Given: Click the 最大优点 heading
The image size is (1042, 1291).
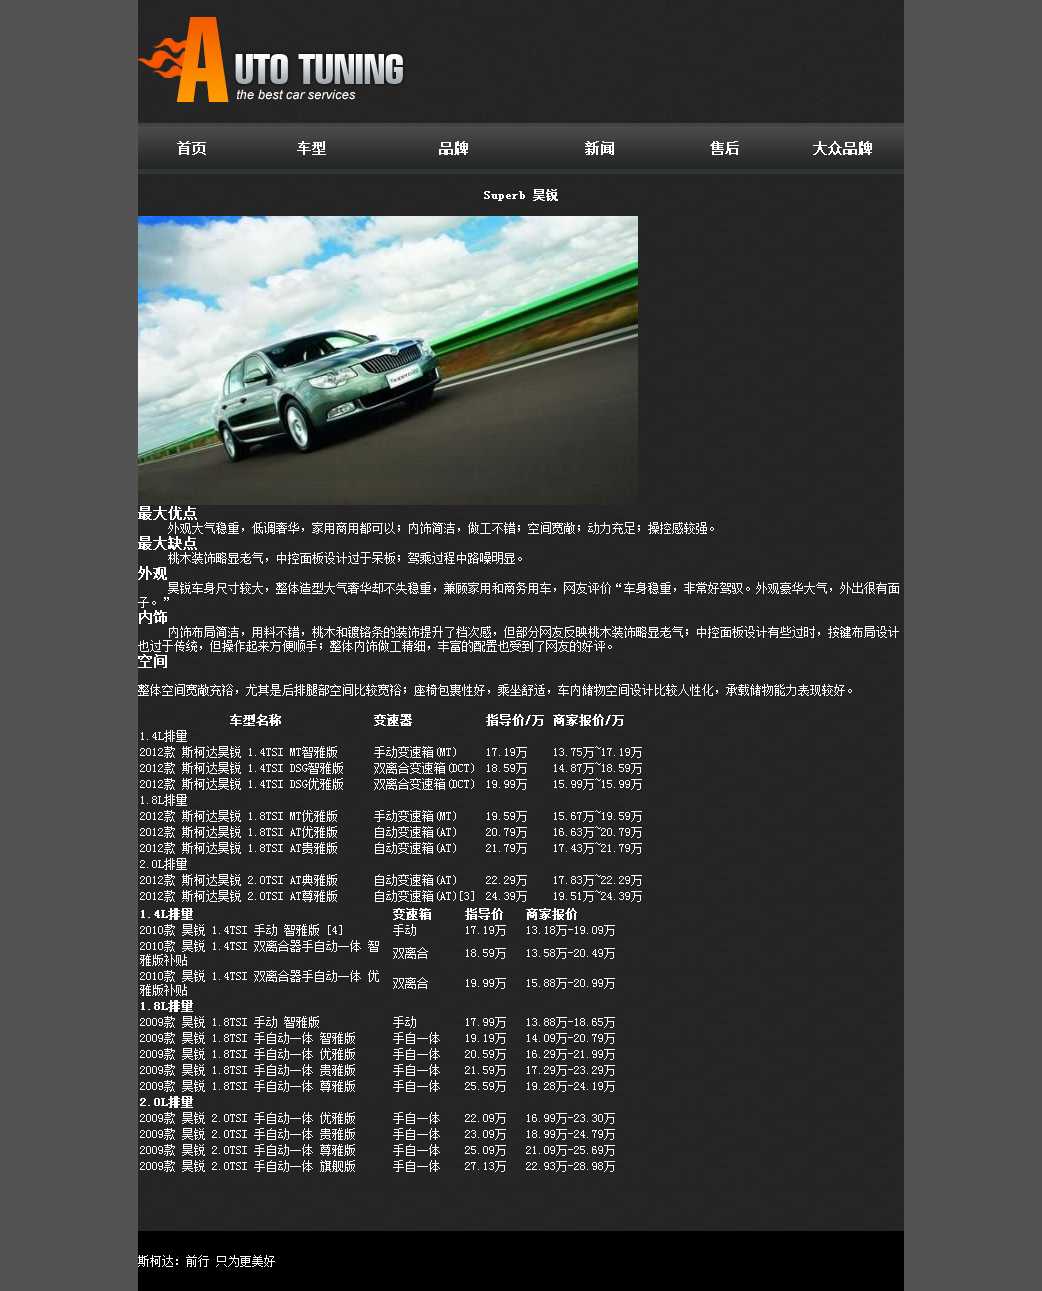Looking at the screenshot, I should point(167,513).
